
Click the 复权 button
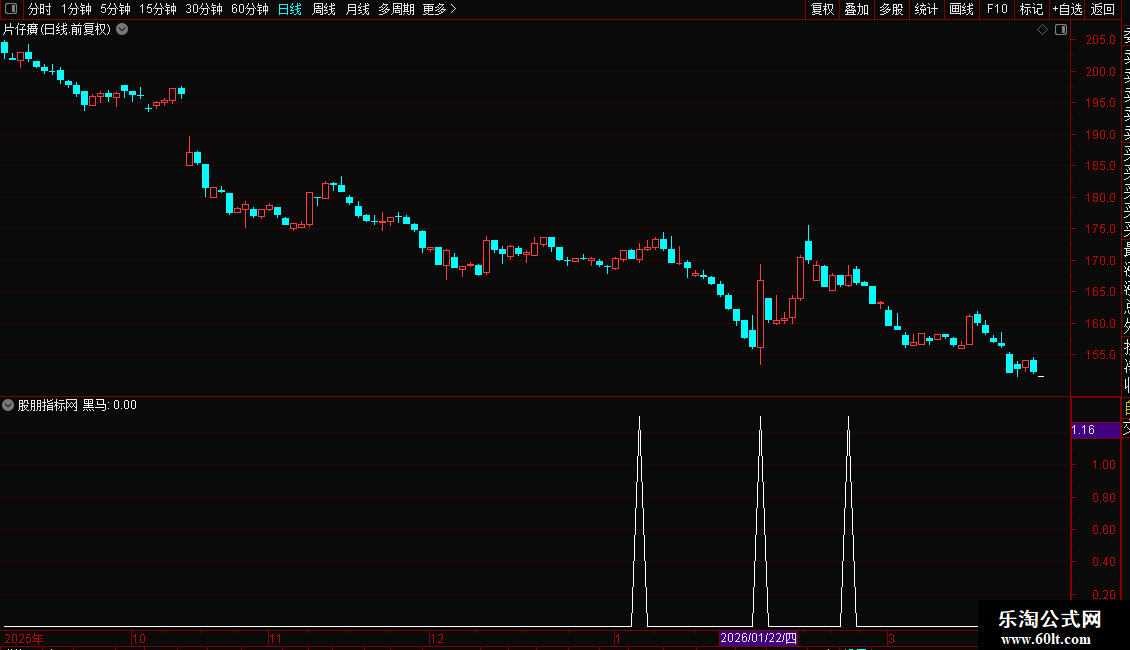click(x=822, y=9)
